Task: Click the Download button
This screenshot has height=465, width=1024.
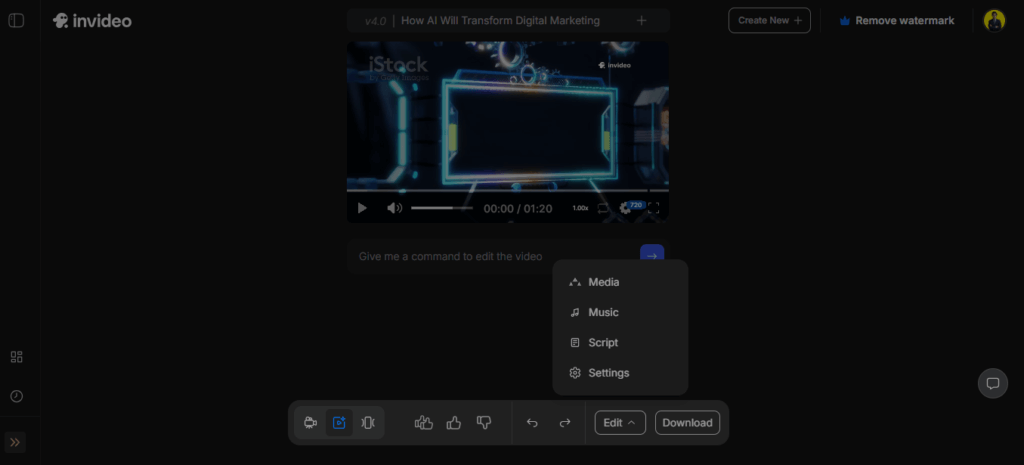Action: pos(687,423)
